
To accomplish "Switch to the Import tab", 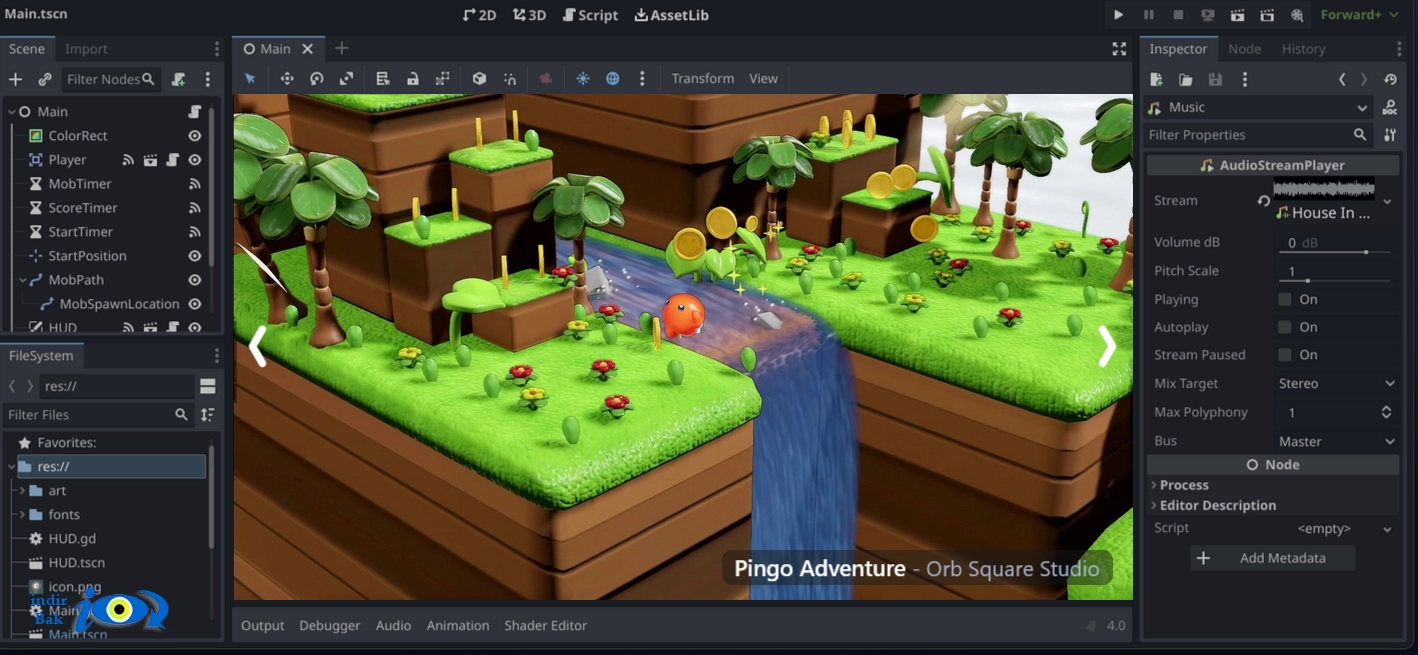I will pos(86,49).
